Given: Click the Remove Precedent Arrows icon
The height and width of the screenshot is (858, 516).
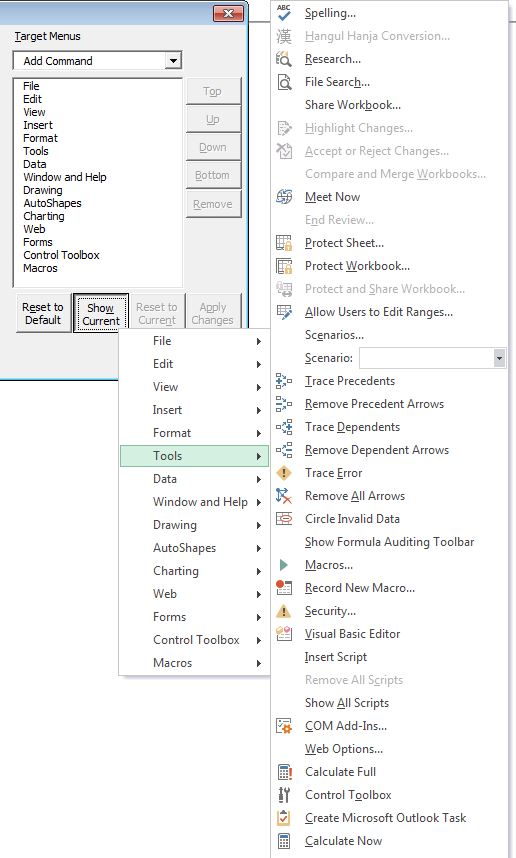Looking at the screenshot, I should point(284,403).
